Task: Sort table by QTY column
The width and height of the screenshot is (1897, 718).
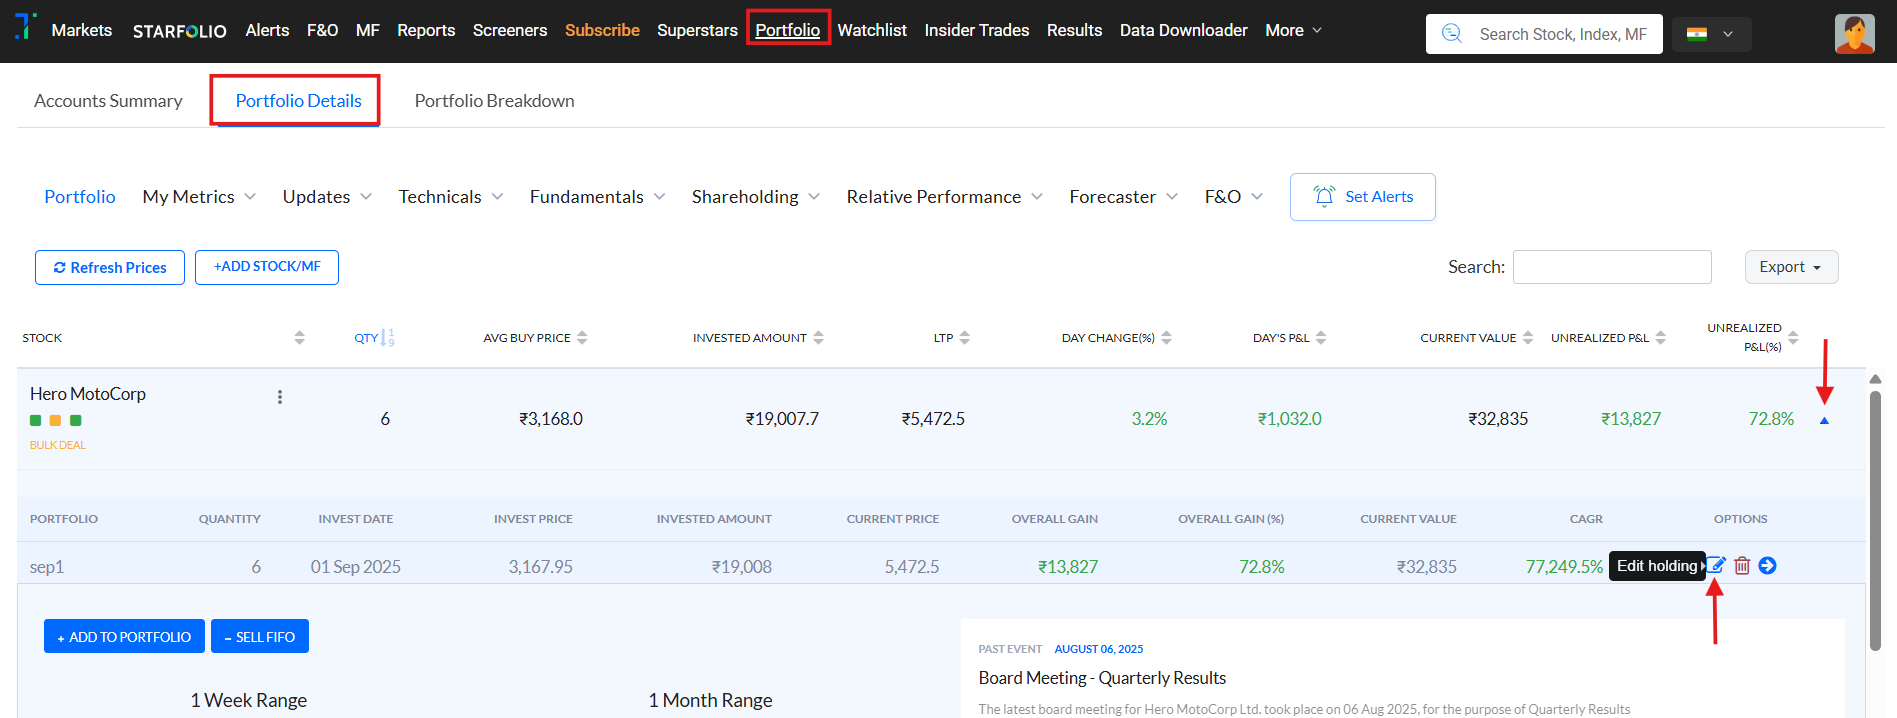Action: (x=388, y=338)
